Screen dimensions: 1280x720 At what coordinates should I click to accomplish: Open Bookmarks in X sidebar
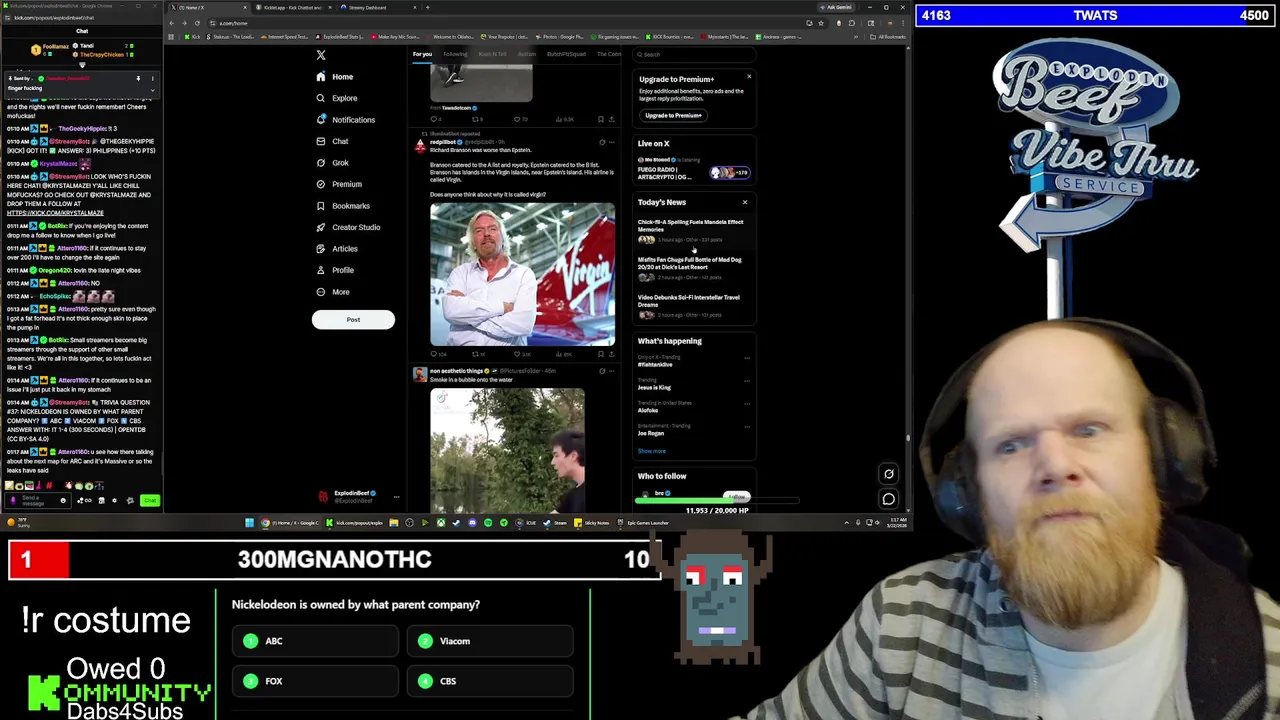click(x=342, y=206)
